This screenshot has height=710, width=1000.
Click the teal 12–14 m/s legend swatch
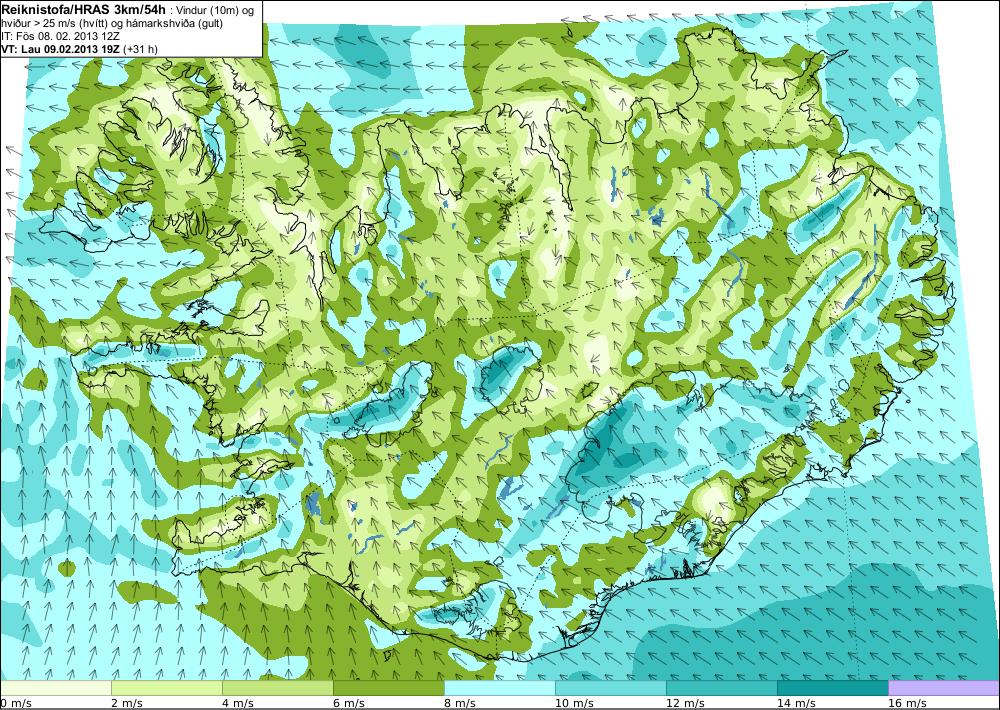point(721,688)
